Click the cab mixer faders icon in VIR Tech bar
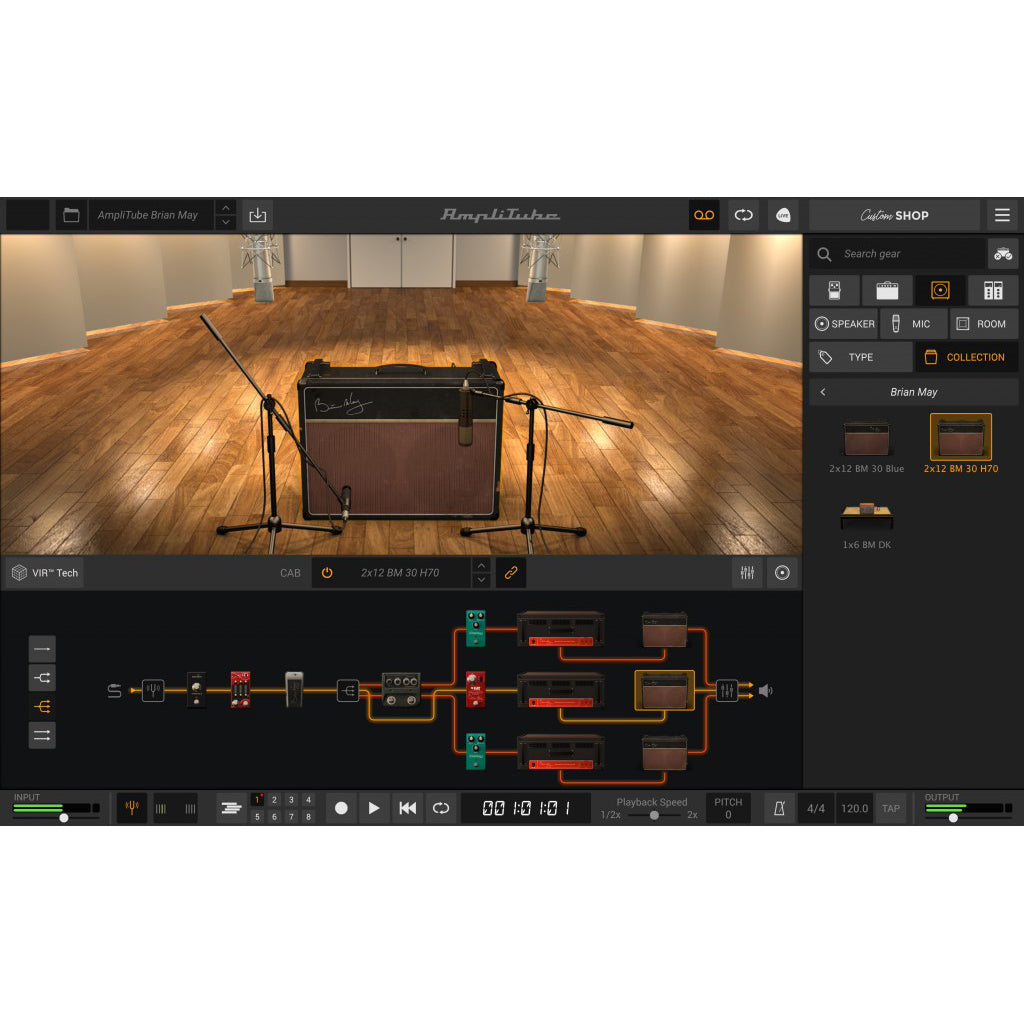The image size is (1024, 1024). point(746,573)
